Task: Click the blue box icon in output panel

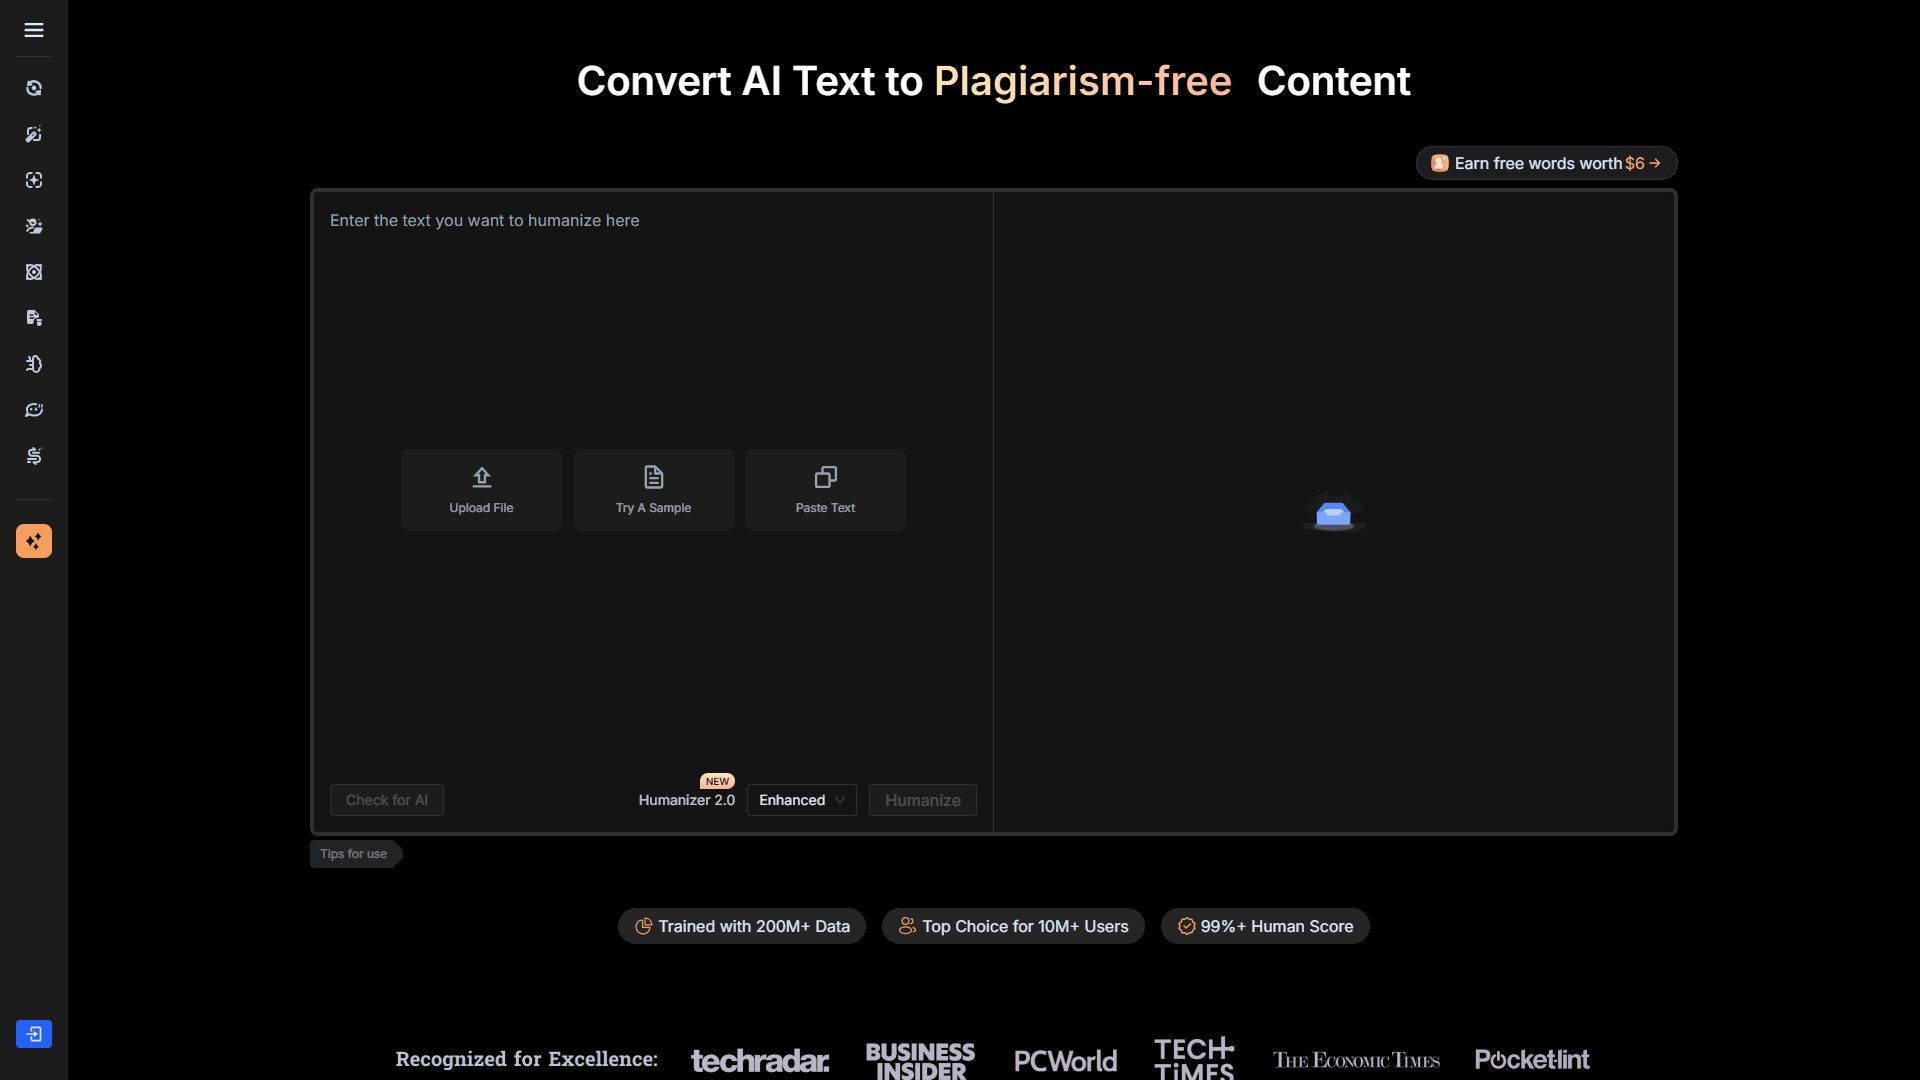Action: point(1334,513)
